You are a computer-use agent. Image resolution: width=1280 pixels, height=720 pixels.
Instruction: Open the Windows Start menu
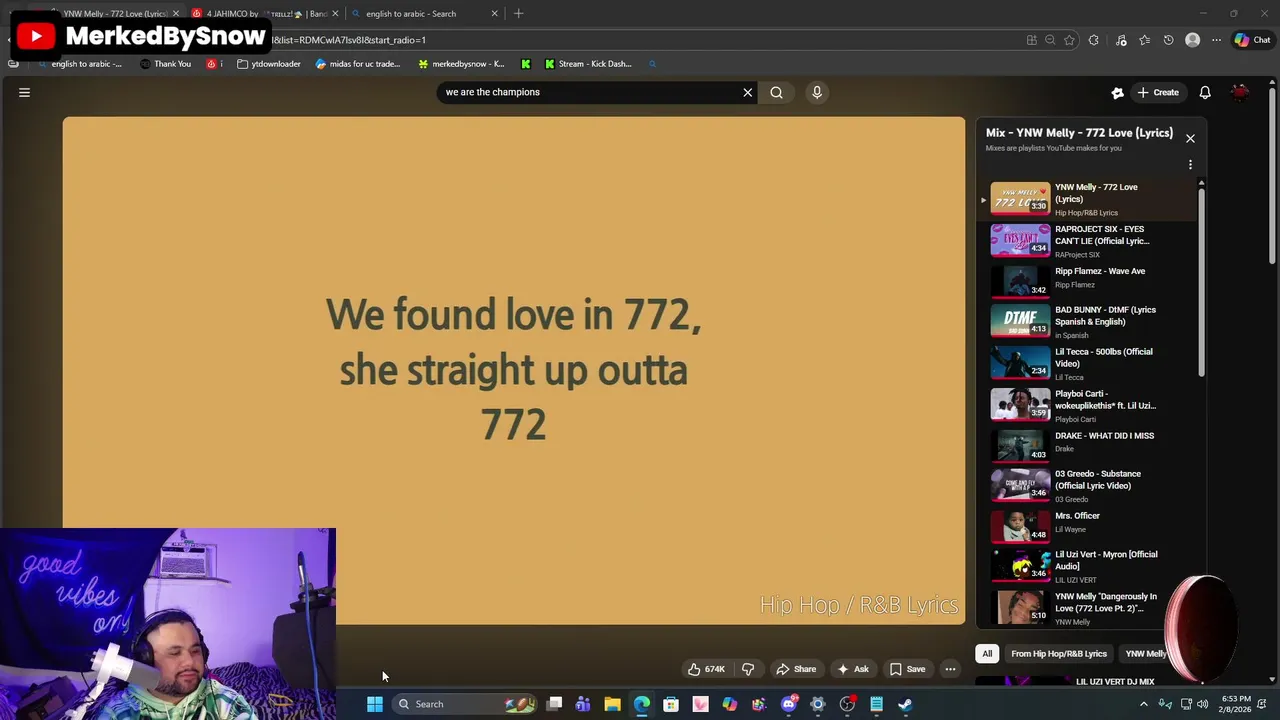click(x=374, y=704)
